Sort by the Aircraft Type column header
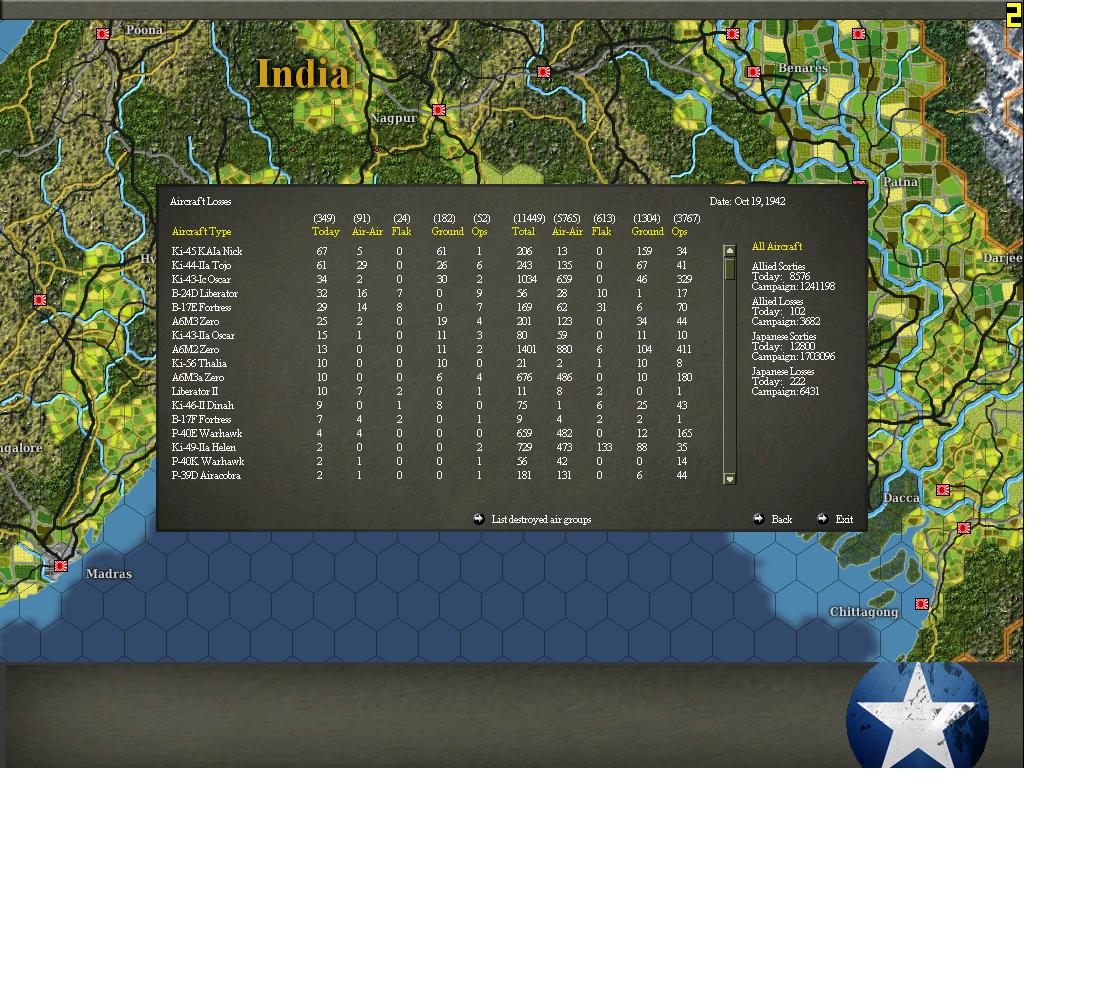The height and width of the screenshot is (1000, 1100). [201, 232]
